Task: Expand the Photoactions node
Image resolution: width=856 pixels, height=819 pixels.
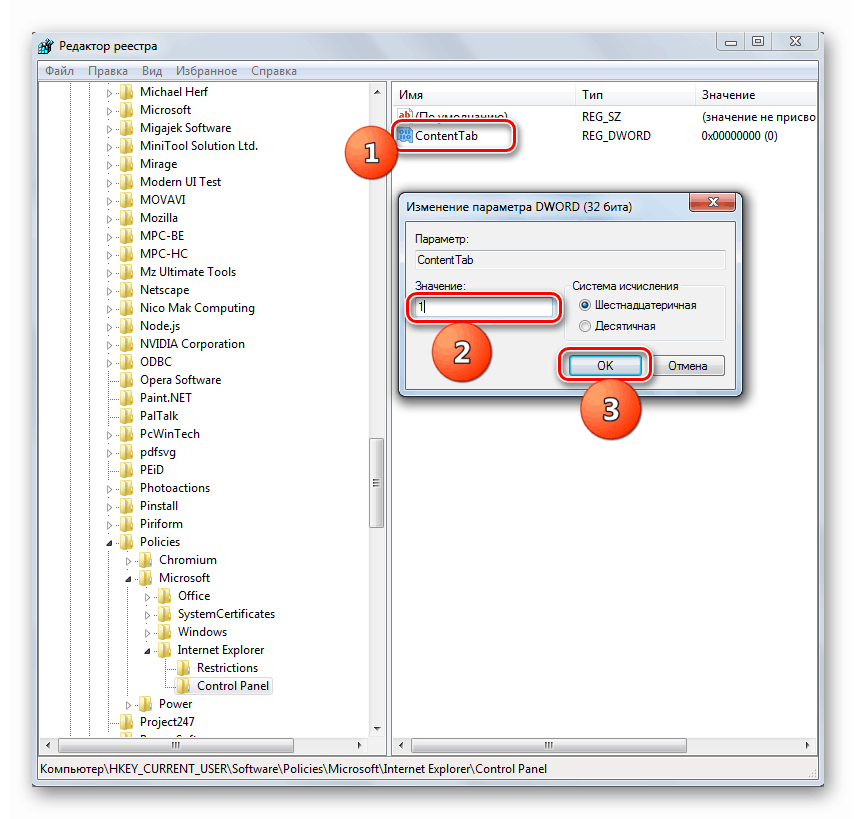Action: (109, 489)
